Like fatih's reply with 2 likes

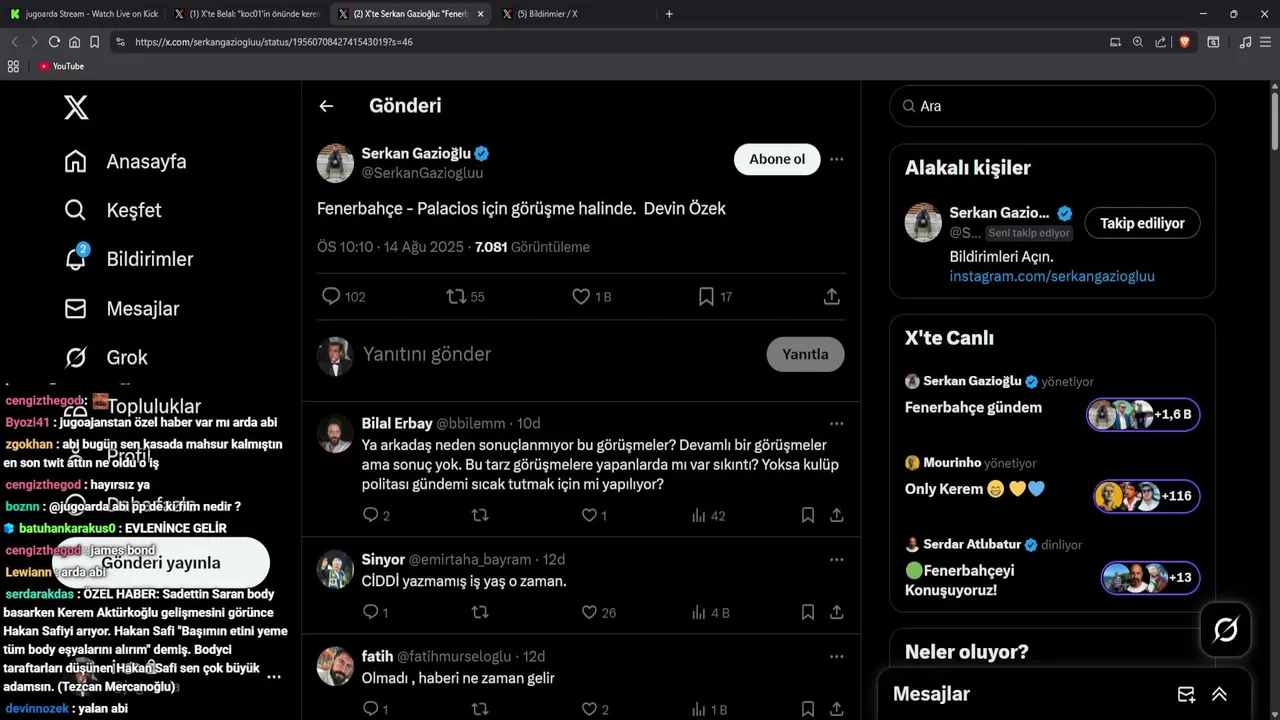pos(589,709)
